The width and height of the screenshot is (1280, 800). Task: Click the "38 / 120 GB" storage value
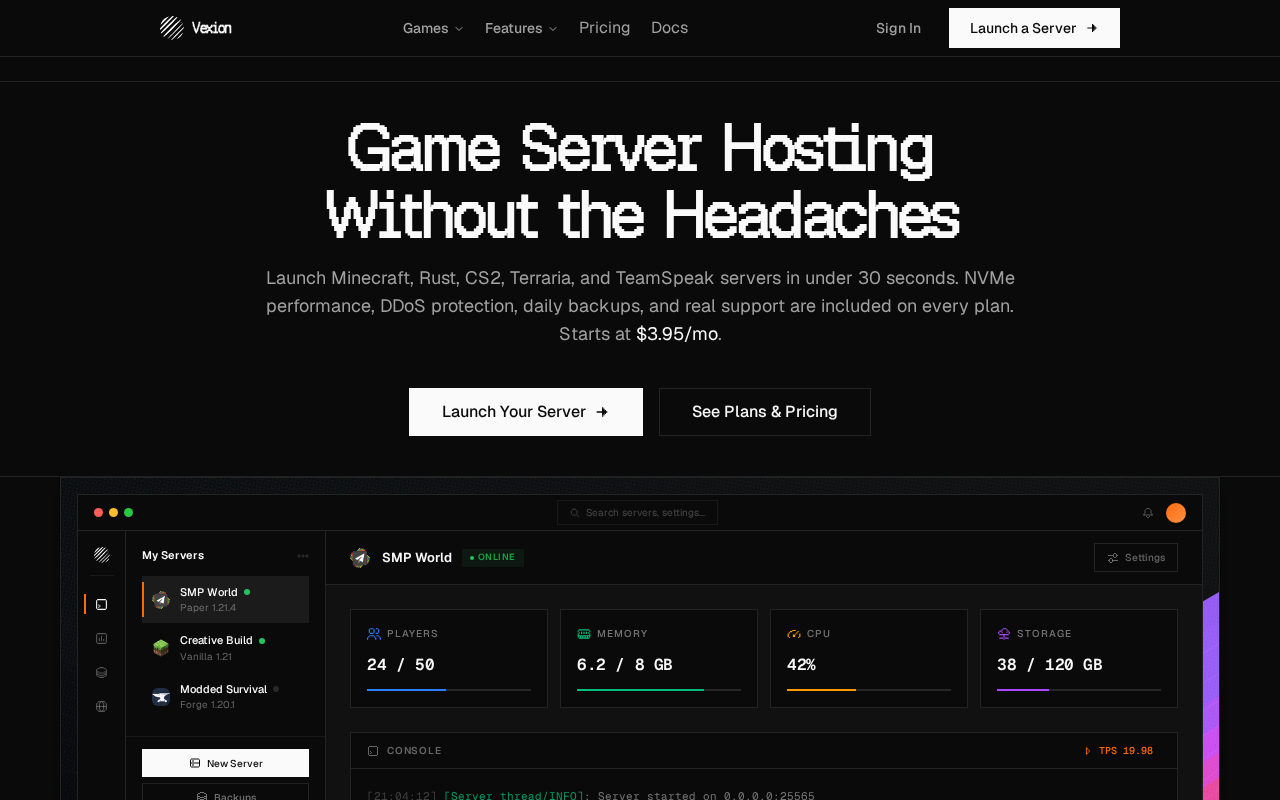(1050, 665)
